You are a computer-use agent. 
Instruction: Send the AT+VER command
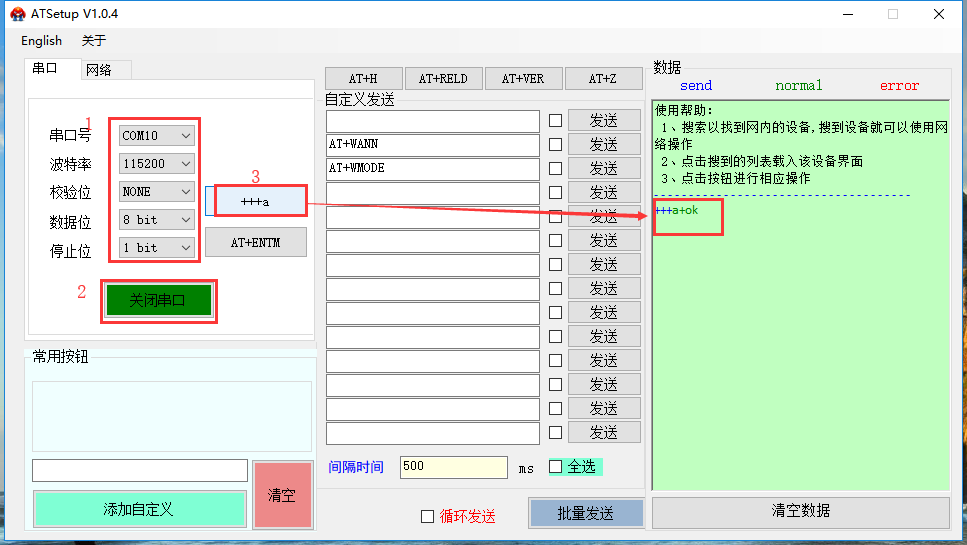coord(523,79)
